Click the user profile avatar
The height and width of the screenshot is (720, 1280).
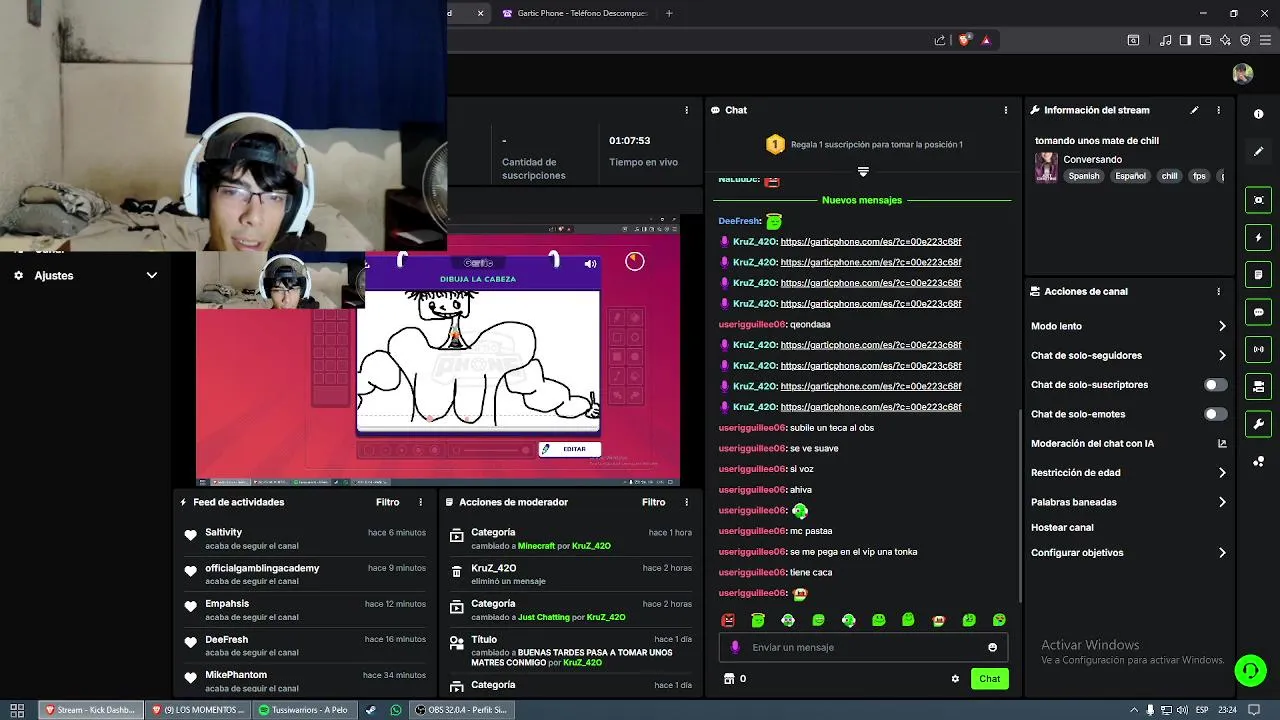click(x=1243, y=74)
